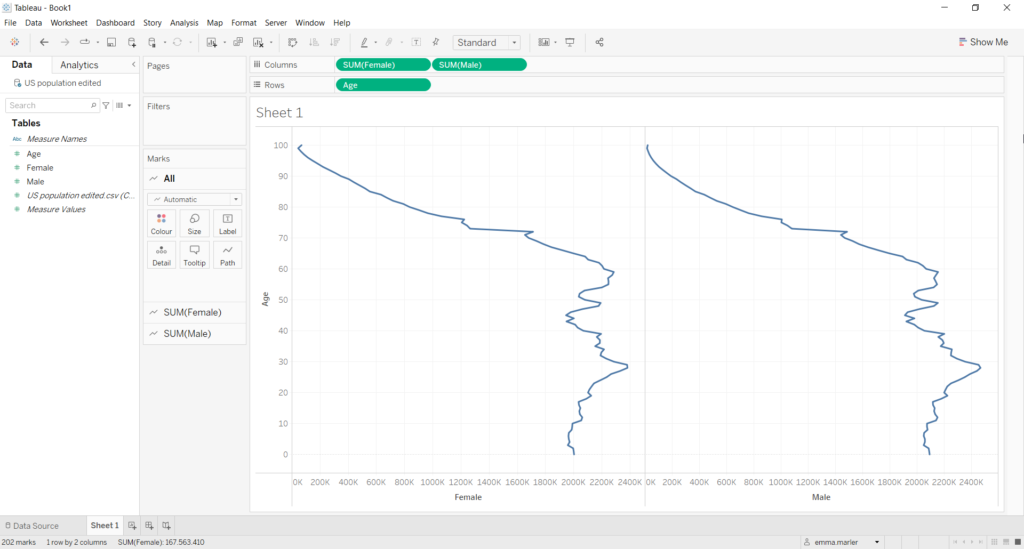Click the Undo back arrow
This screenshot has height=549, width=1024.
(x=44, y=42)
